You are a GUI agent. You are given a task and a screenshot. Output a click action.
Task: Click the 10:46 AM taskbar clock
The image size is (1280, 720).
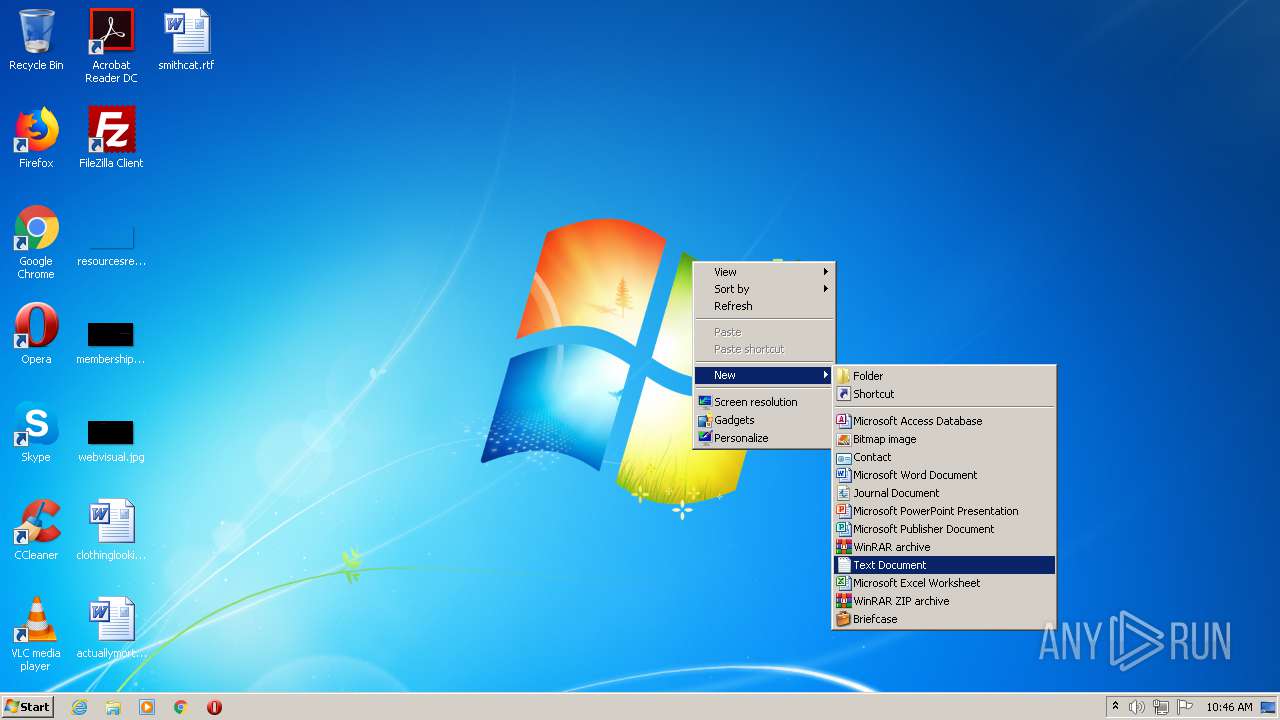coord(1229,707)
